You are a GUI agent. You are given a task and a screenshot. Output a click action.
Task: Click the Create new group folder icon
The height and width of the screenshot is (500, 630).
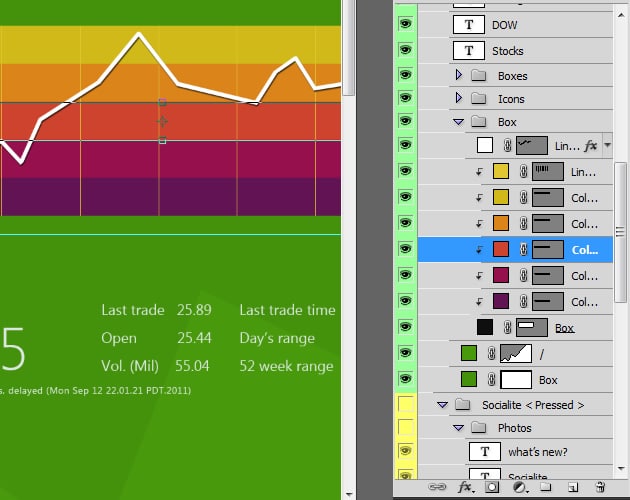(x=545, y=487)
